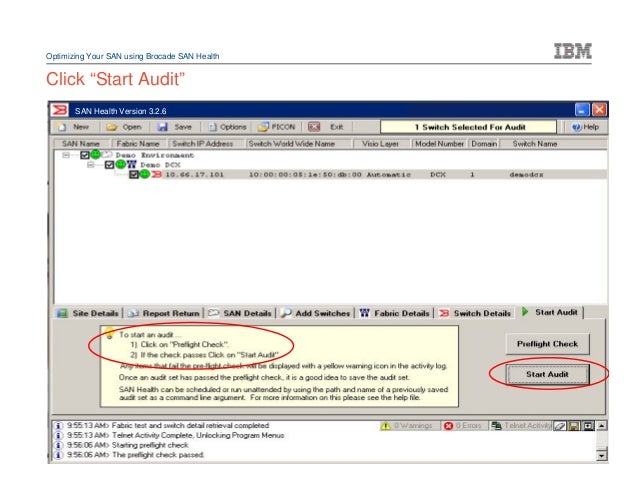
Task: Collapse the Demo DCX tree node
Action: (90, 165)
